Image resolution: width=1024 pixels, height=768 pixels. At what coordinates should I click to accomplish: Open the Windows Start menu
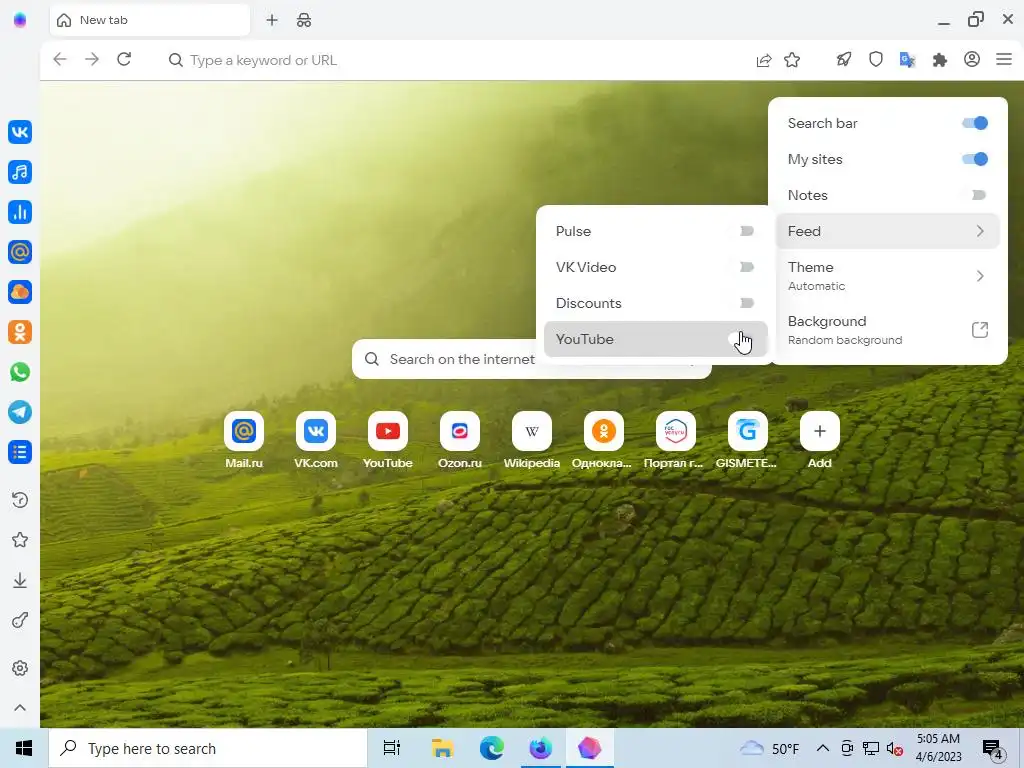point(24,748)
